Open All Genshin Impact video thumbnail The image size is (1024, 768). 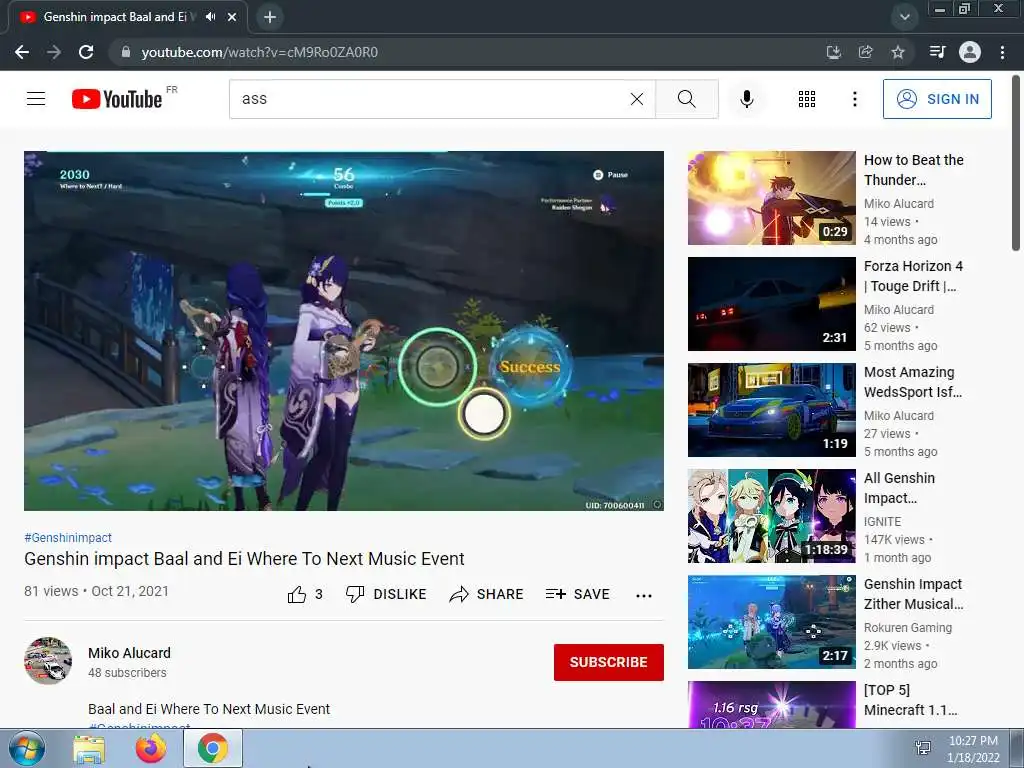771,516
